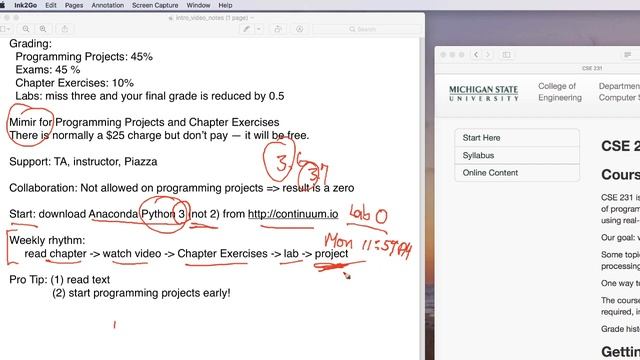Open the Ink2Go application menu
Screen dimensions: 640x360
pyautogui.click(x=25, y=5)
